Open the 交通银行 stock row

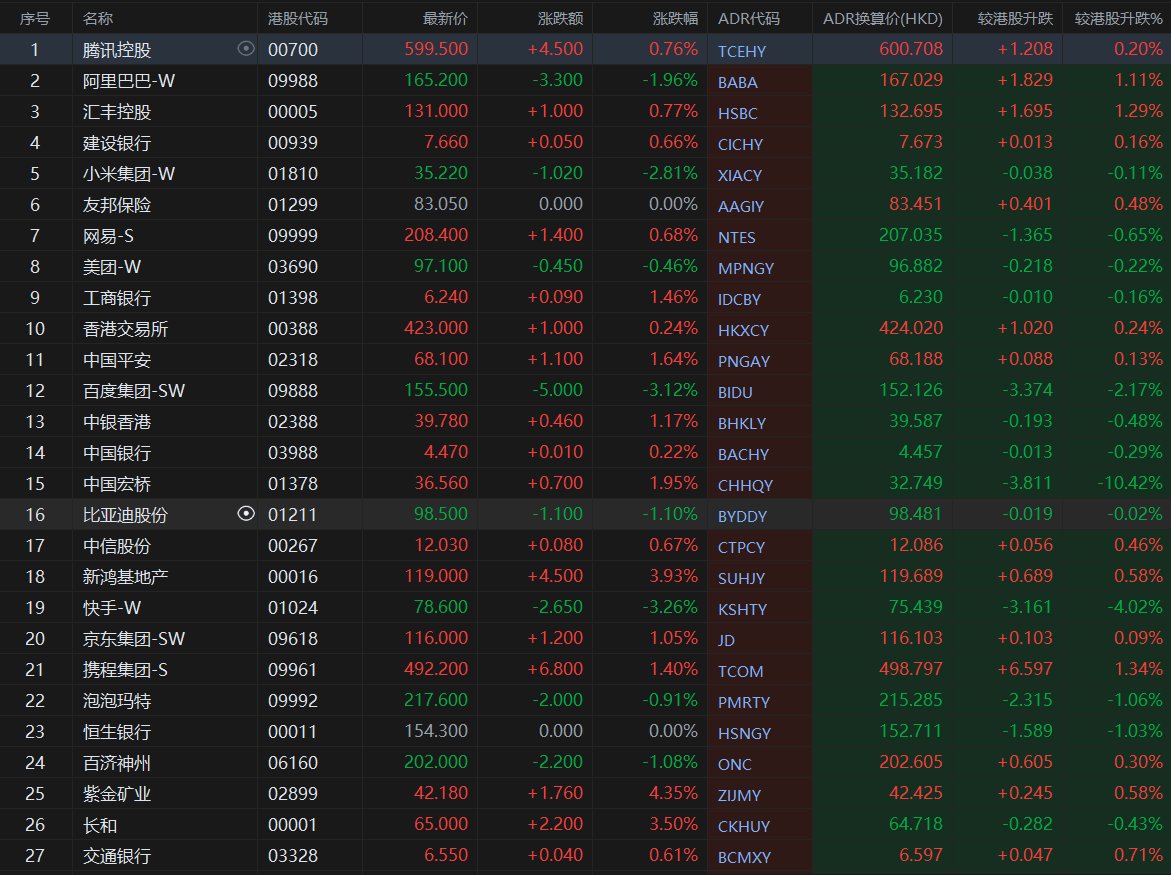pyautogui.click(x=117, y=856)
